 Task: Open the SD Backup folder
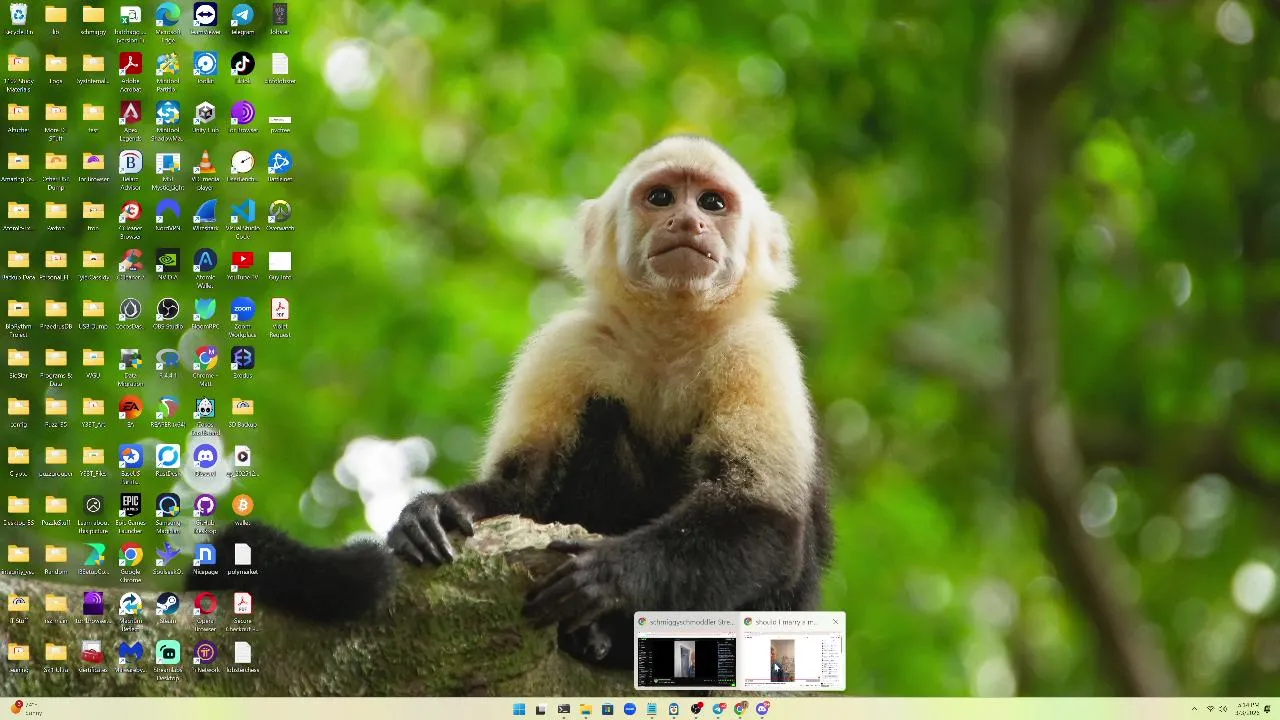(242, 411)
